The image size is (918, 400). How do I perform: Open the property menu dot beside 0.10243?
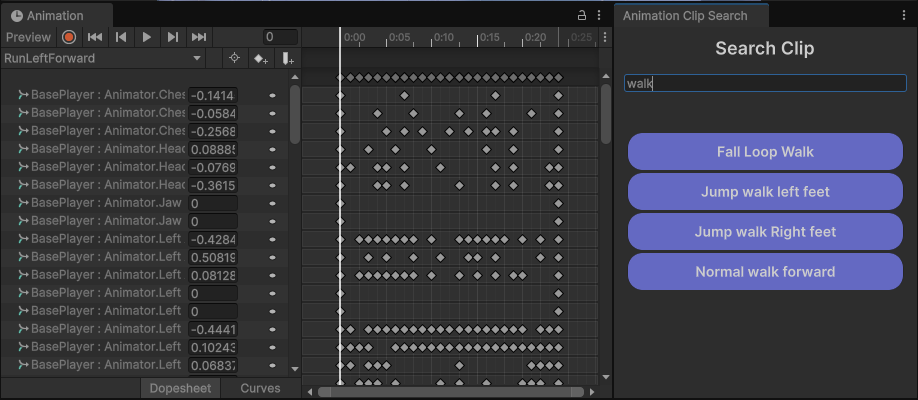pos(272,347)
